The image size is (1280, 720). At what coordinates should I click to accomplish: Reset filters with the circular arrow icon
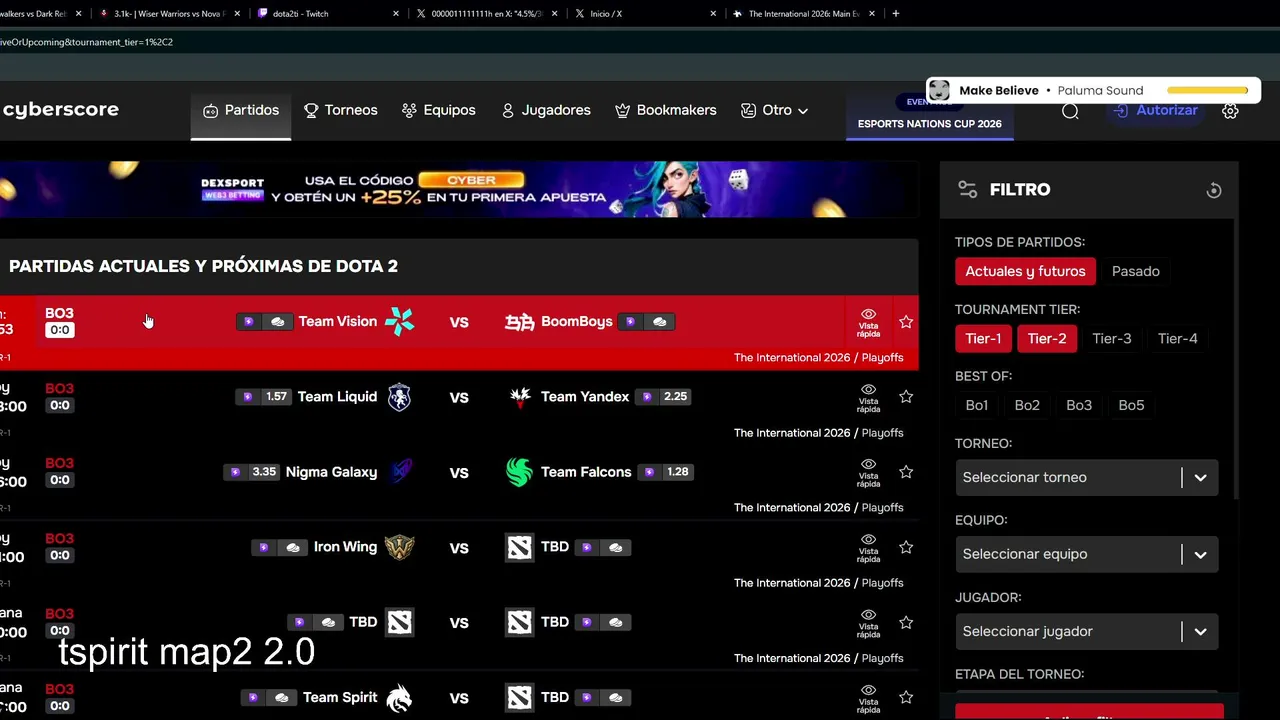pyautogui.click(x=1214, y=190)
